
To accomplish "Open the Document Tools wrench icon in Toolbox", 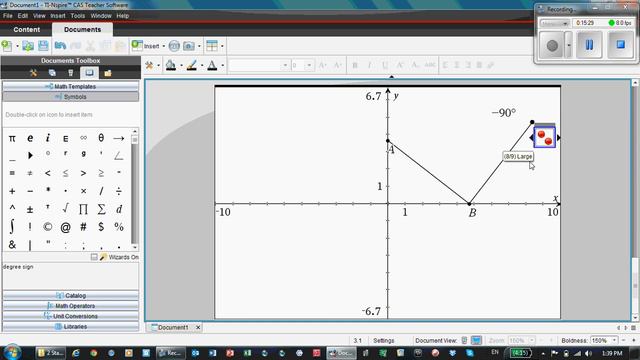I will click(x=33, y=73).
